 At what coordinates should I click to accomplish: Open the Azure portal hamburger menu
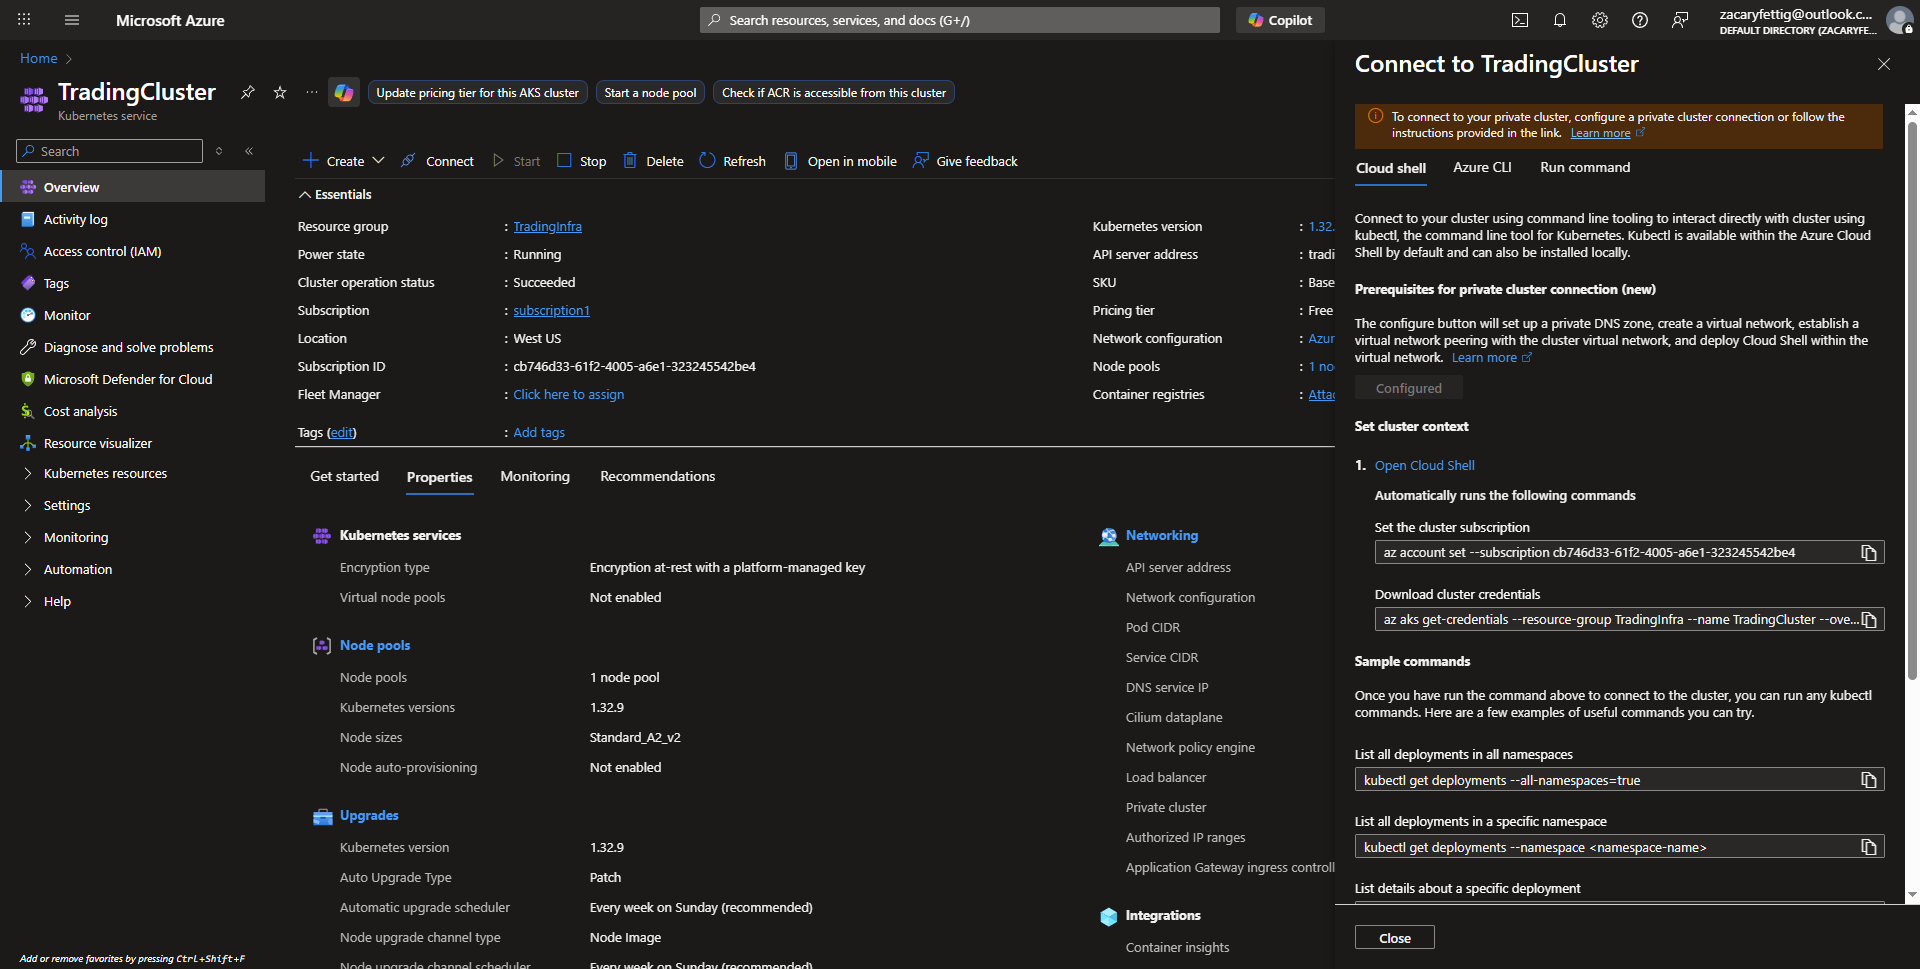click(x=71, y=20)
